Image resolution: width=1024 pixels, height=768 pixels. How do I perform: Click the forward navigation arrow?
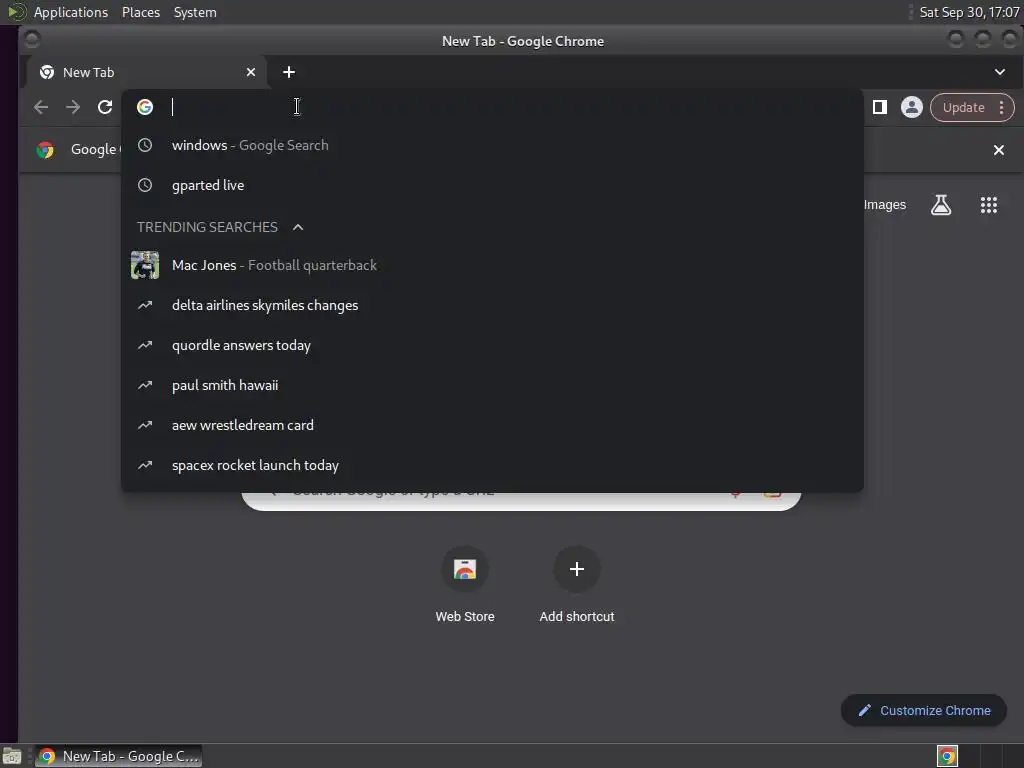[x=72, y=107]
